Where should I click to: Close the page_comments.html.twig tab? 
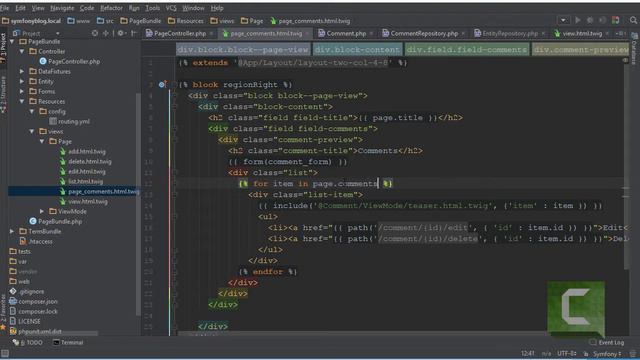click(307, 33)
